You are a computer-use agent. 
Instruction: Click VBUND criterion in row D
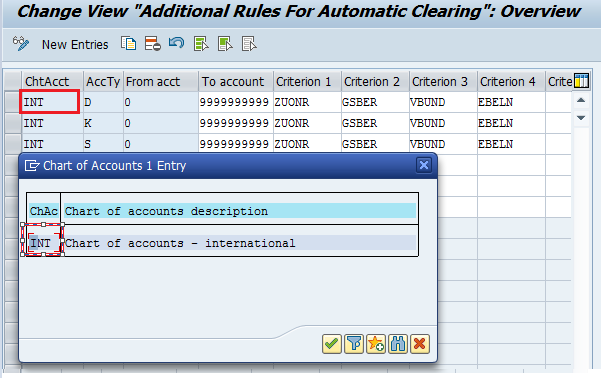pos(443,102)
